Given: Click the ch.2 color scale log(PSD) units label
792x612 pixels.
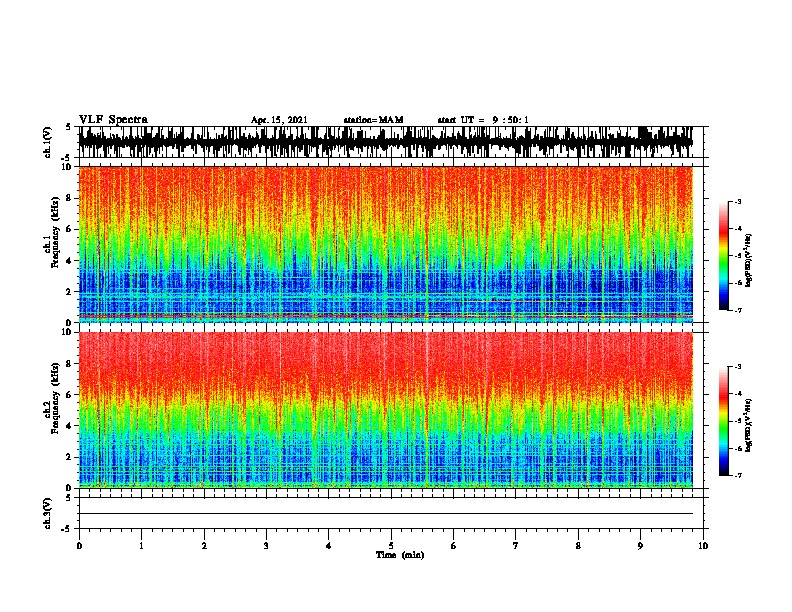Looking at the screenshot, I should tap(749, 425).
